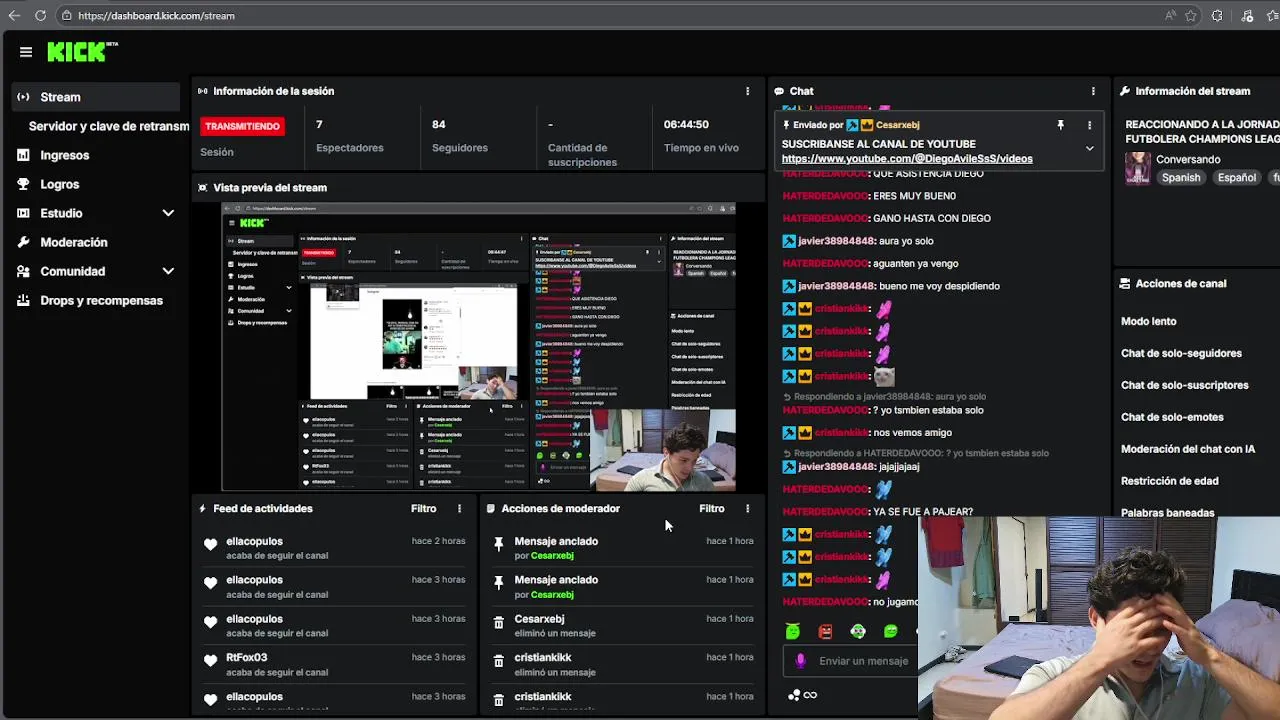Go back with the browser back arrow
1280x720 pixels.
point(13,15)
